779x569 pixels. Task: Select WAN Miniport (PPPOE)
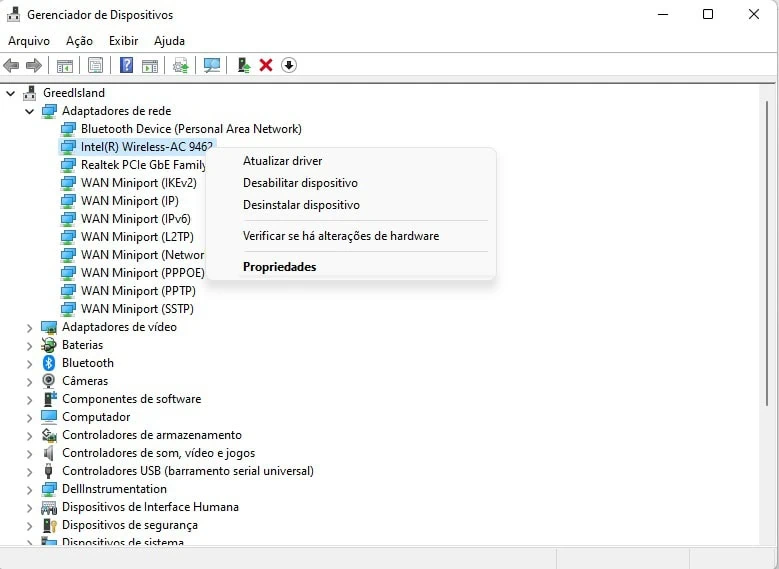(143, 273)
